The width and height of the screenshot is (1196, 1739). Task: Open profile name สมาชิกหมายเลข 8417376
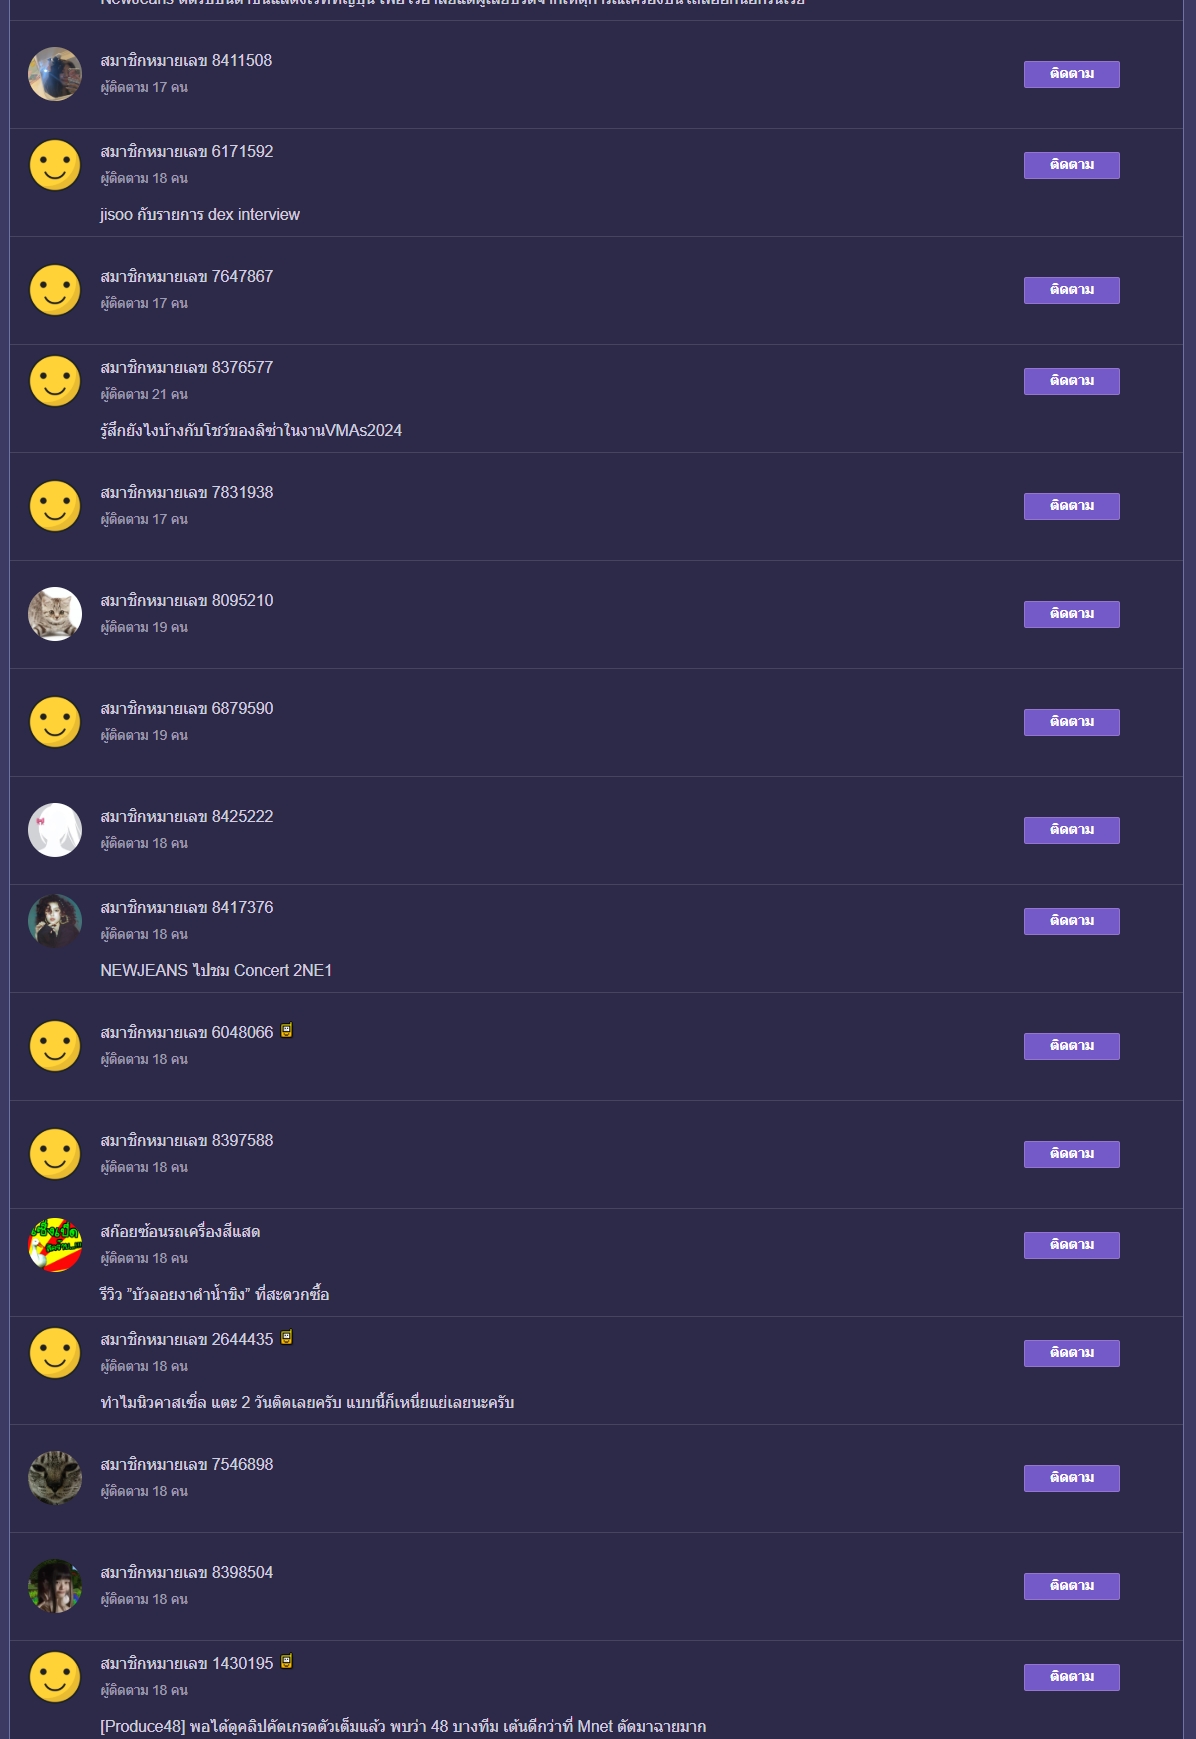pos(187,908)
